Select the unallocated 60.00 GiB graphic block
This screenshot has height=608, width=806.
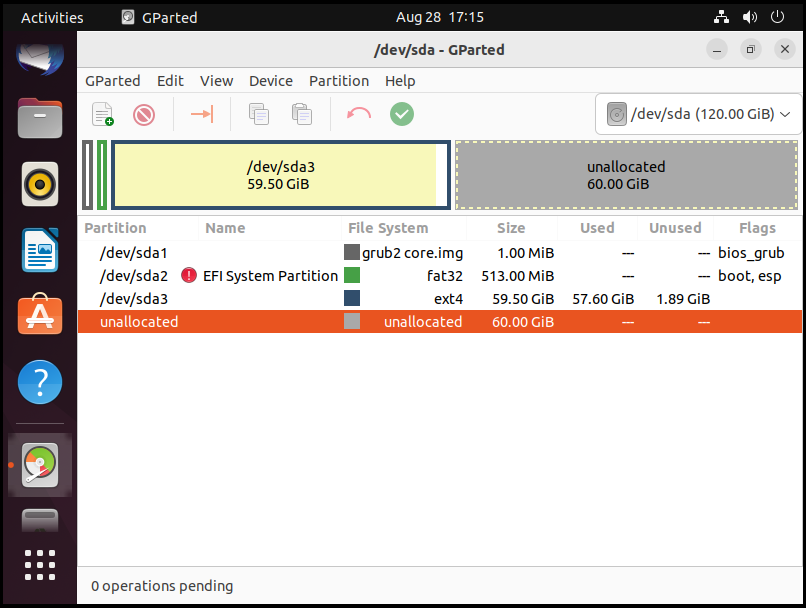coord(626,175)
